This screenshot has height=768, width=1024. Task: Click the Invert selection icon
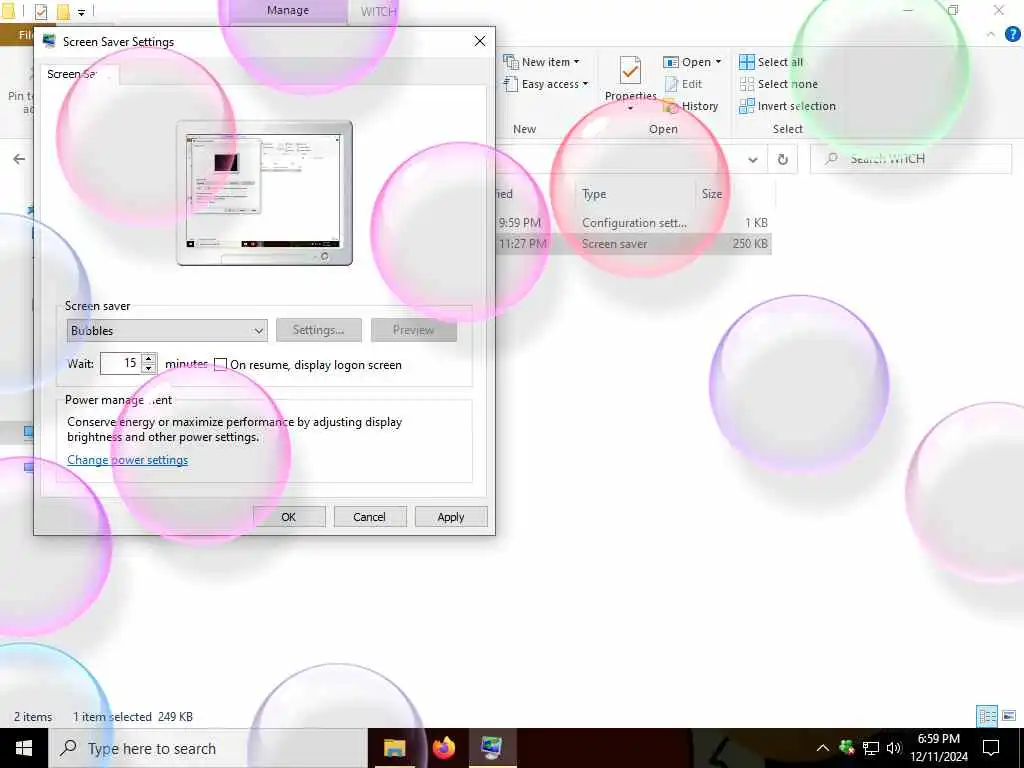tap(746, 106)
